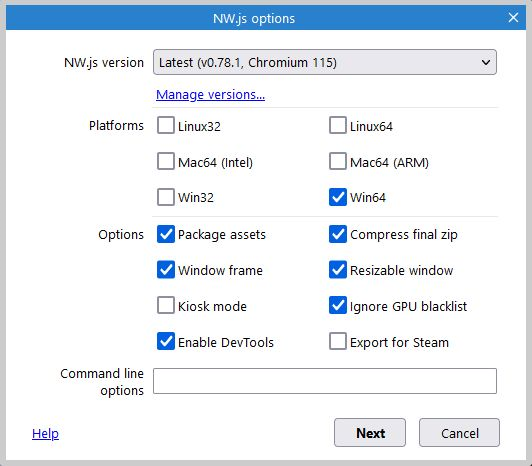The height and width of the screenshot is (466, 532).
Task: Turn off Compress final zip
Action: point(338,234)
